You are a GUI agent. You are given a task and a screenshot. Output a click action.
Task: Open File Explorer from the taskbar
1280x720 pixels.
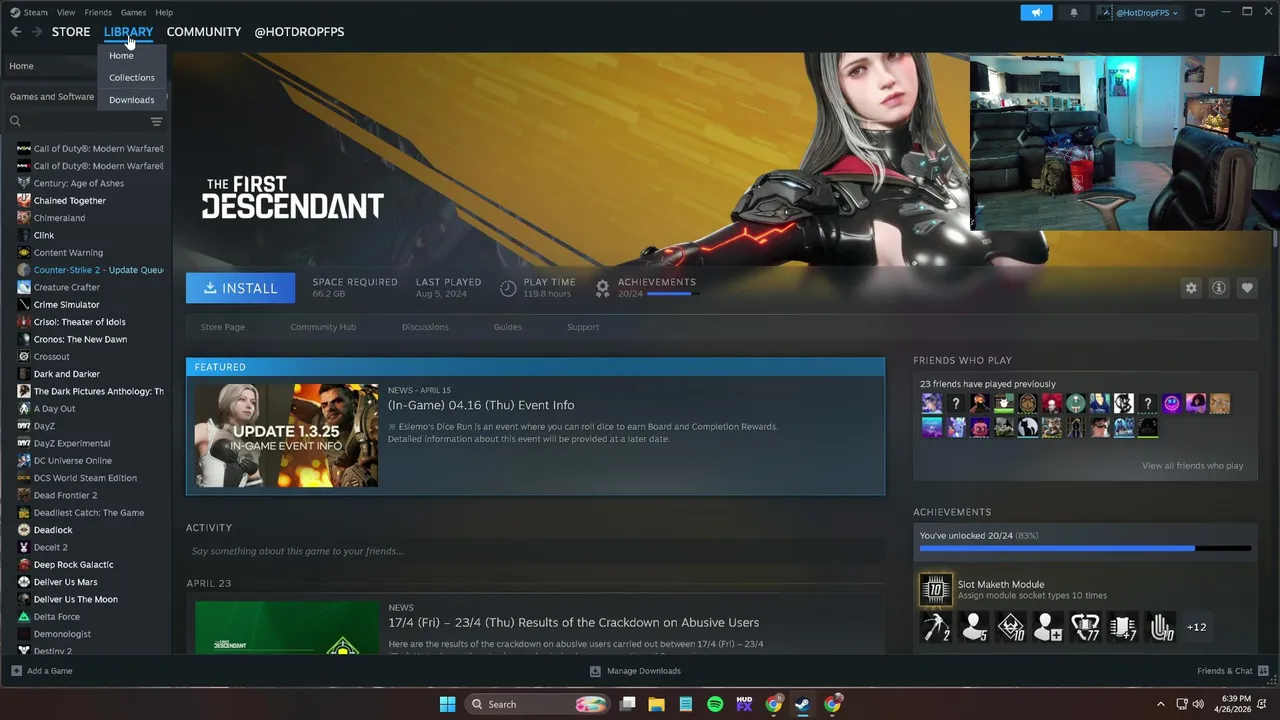657,704
